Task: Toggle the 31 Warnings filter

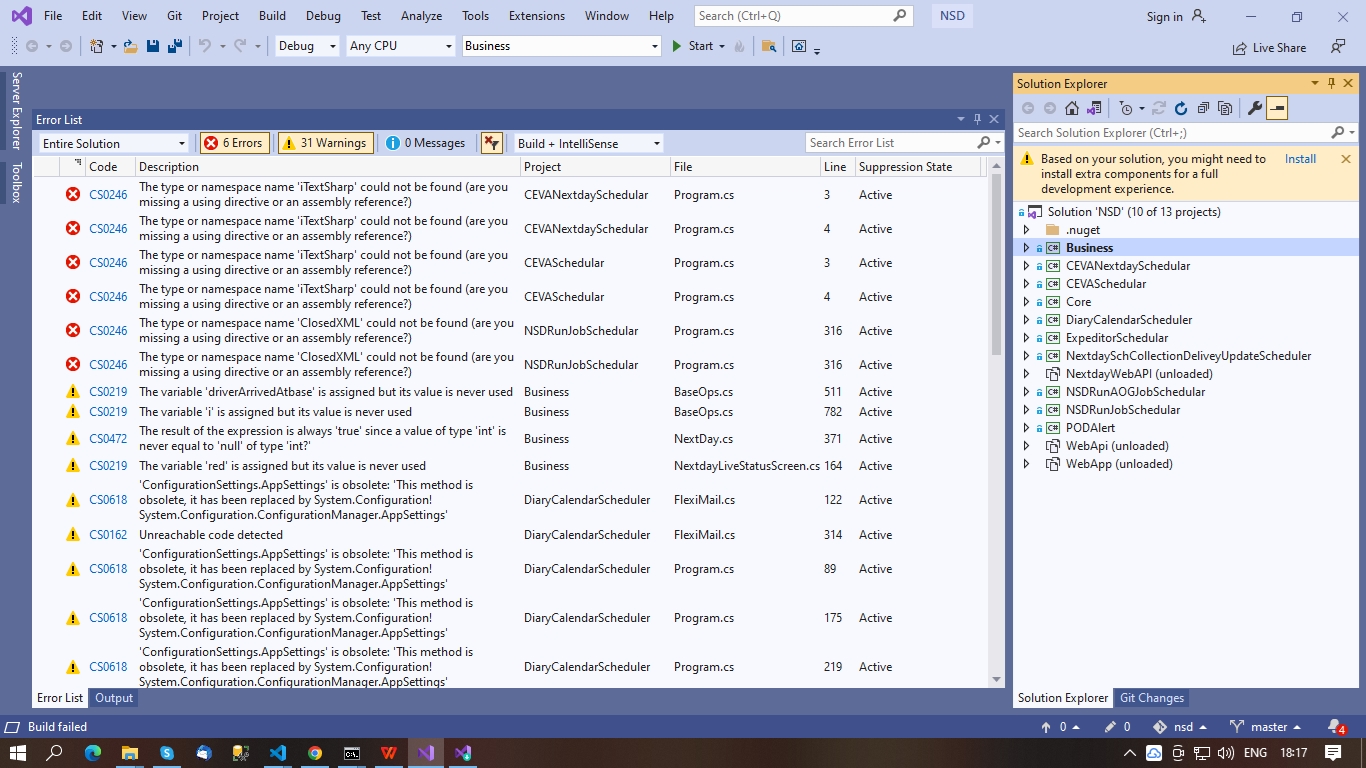Action: (325, 143)
